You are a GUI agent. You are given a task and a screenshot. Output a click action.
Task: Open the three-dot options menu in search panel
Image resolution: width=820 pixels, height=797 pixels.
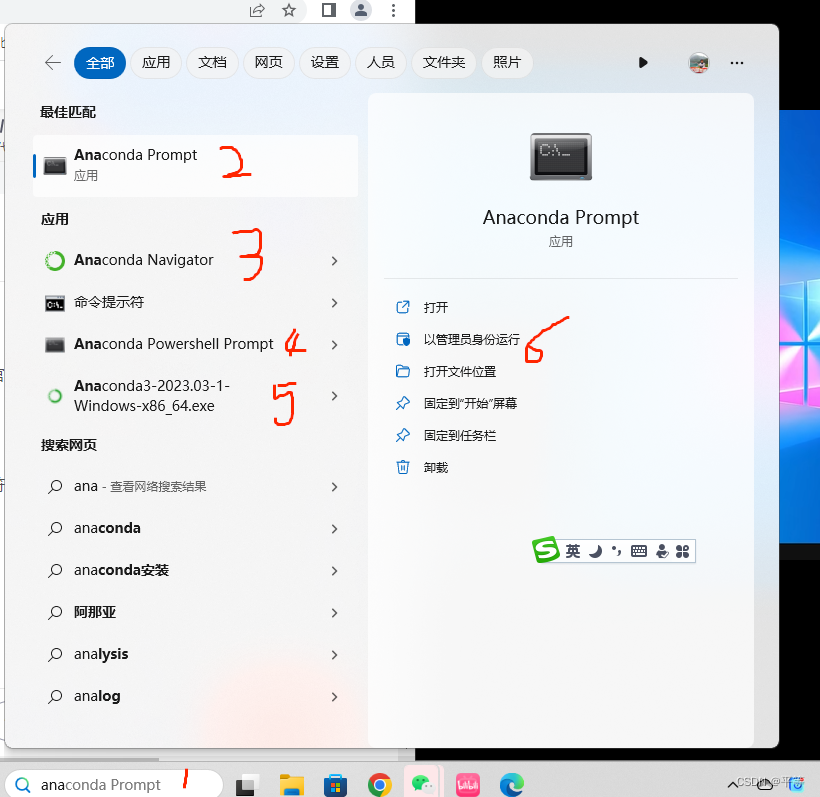[737, 63]
